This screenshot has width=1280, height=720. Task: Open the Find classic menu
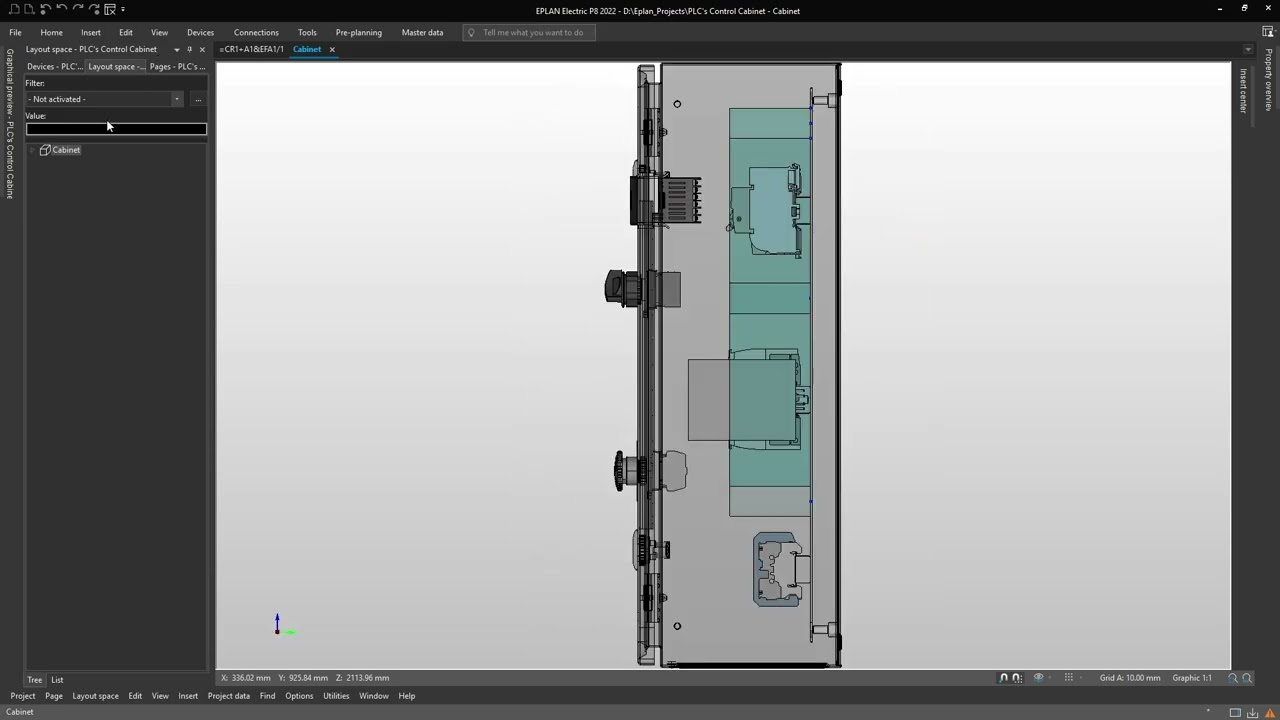coord(267,696)
